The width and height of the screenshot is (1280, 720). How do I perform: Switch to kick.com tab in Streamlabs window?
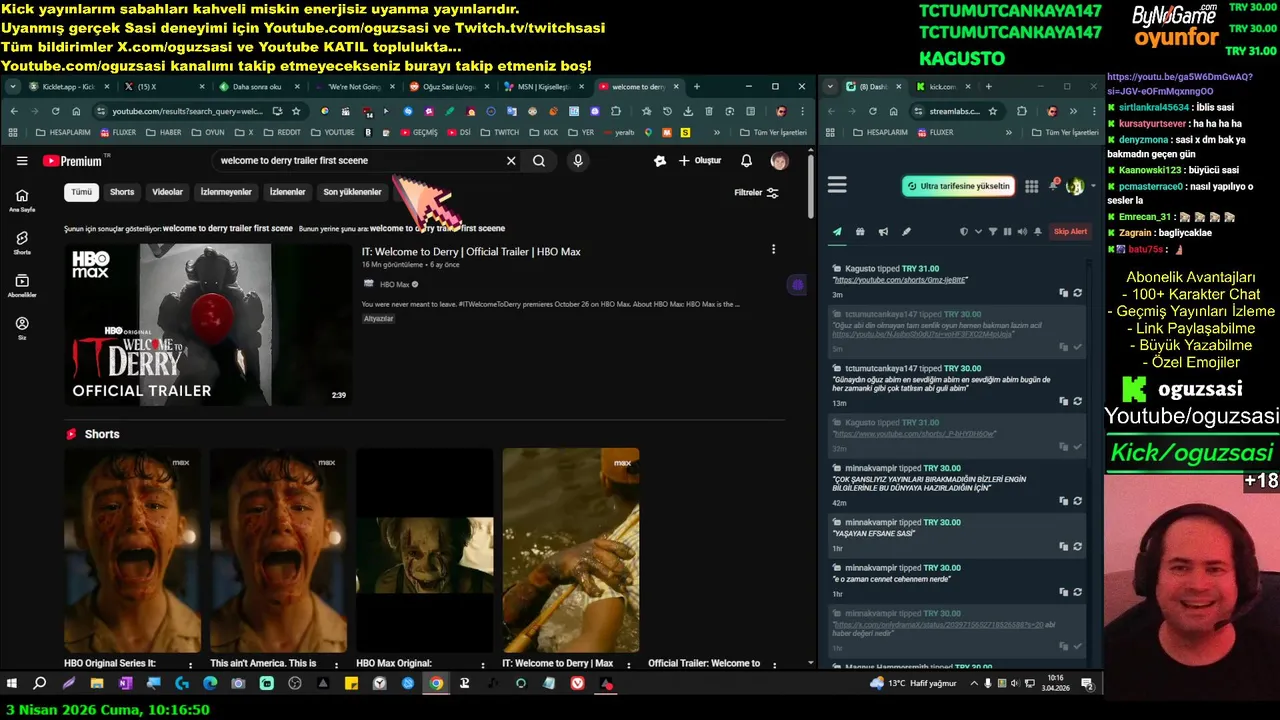click(943, 87)
